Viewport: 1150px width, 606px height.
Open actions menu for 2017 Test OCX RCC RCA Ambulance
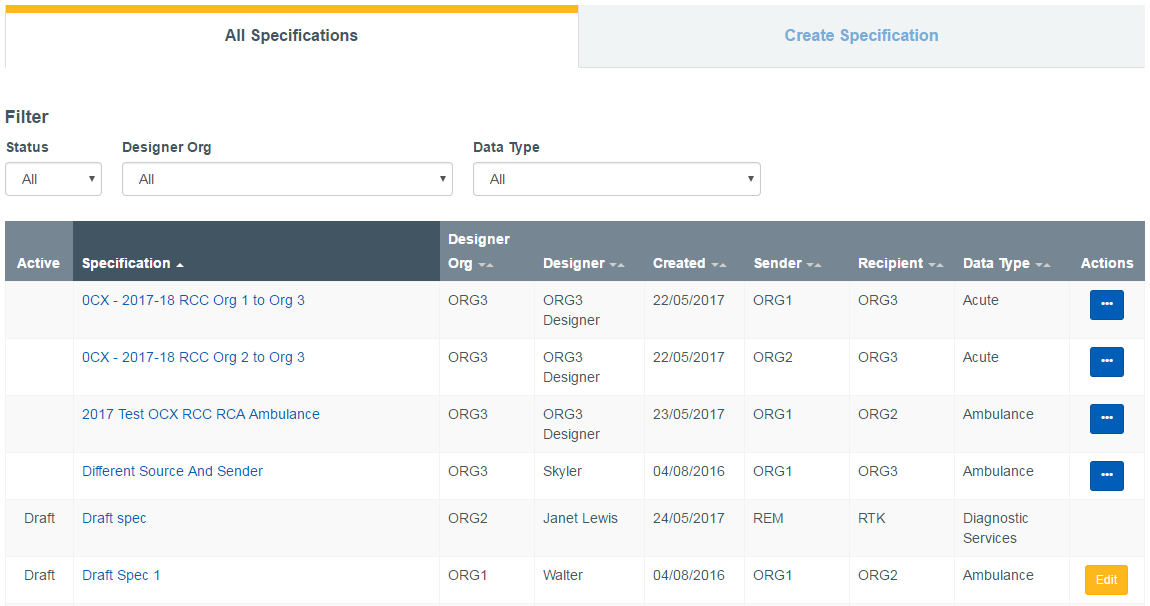1106,419
